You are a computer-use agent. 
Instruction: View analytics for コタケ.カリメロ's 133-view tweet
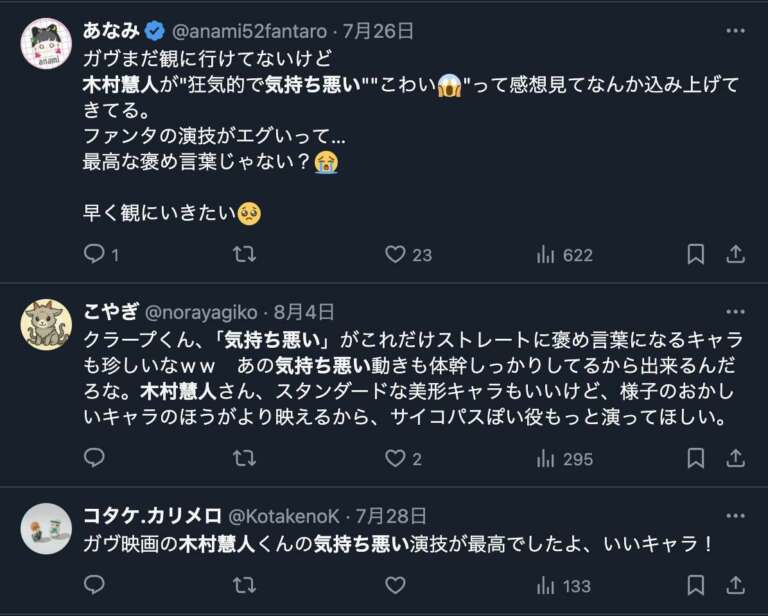[546, 585]
